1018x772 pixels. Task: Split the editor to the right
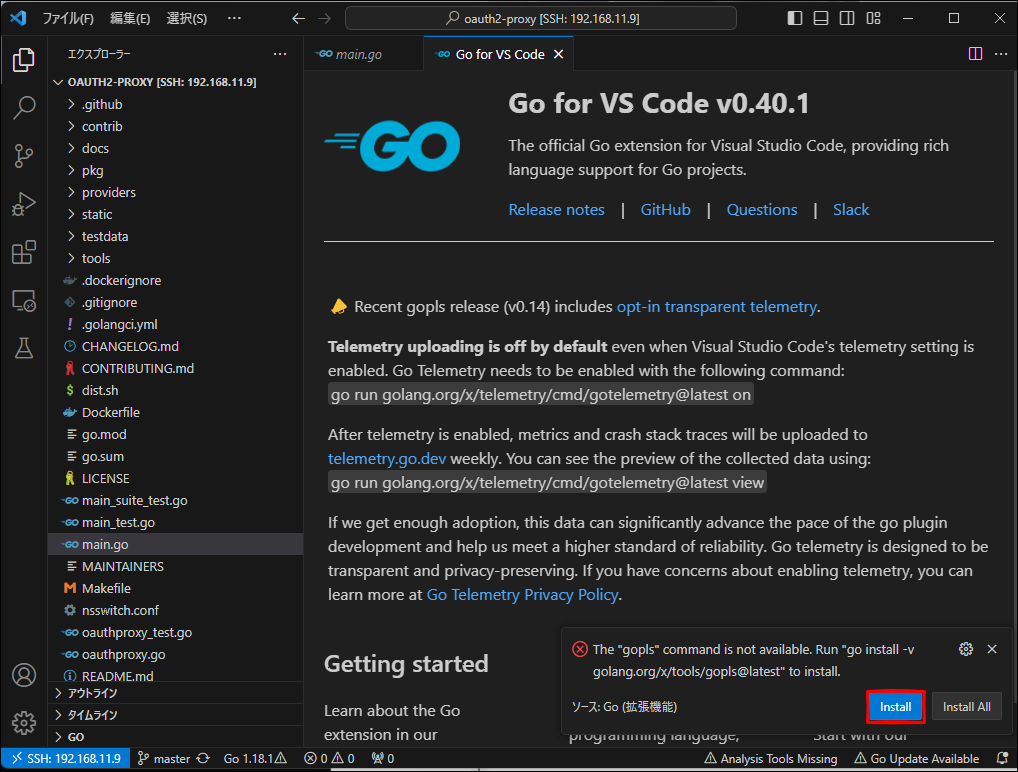click(975, 54)
